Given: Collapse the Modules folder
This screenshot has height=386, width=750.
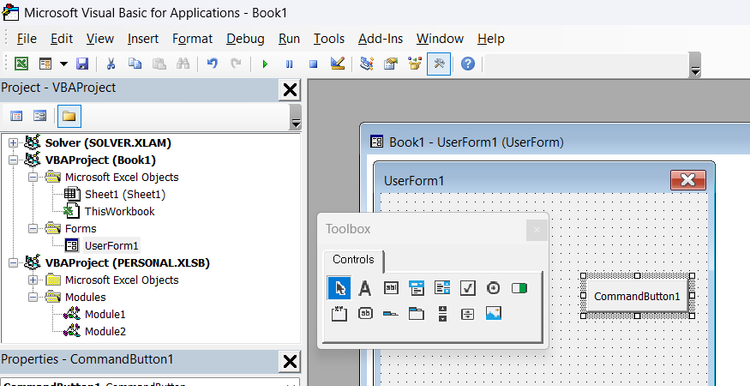Looking at the screenshot, I should [33, 298].
